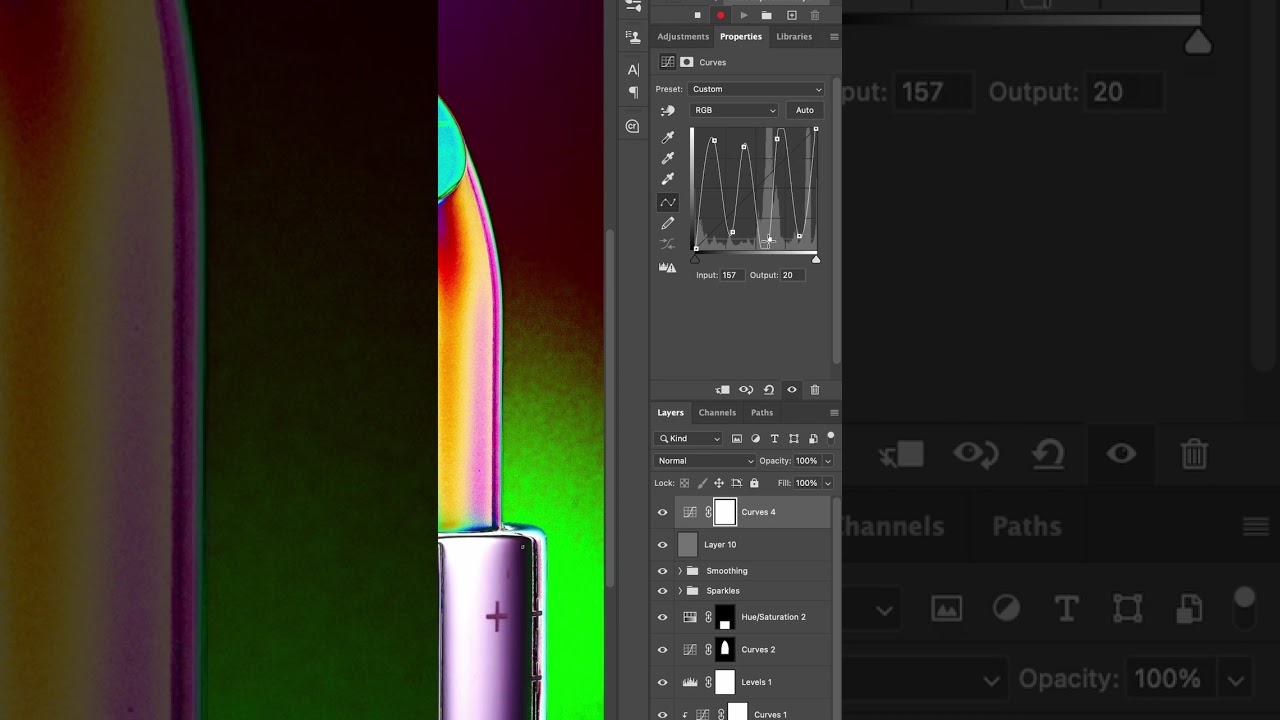
Task: Filter layers by type layers
Action: [775, 439]
